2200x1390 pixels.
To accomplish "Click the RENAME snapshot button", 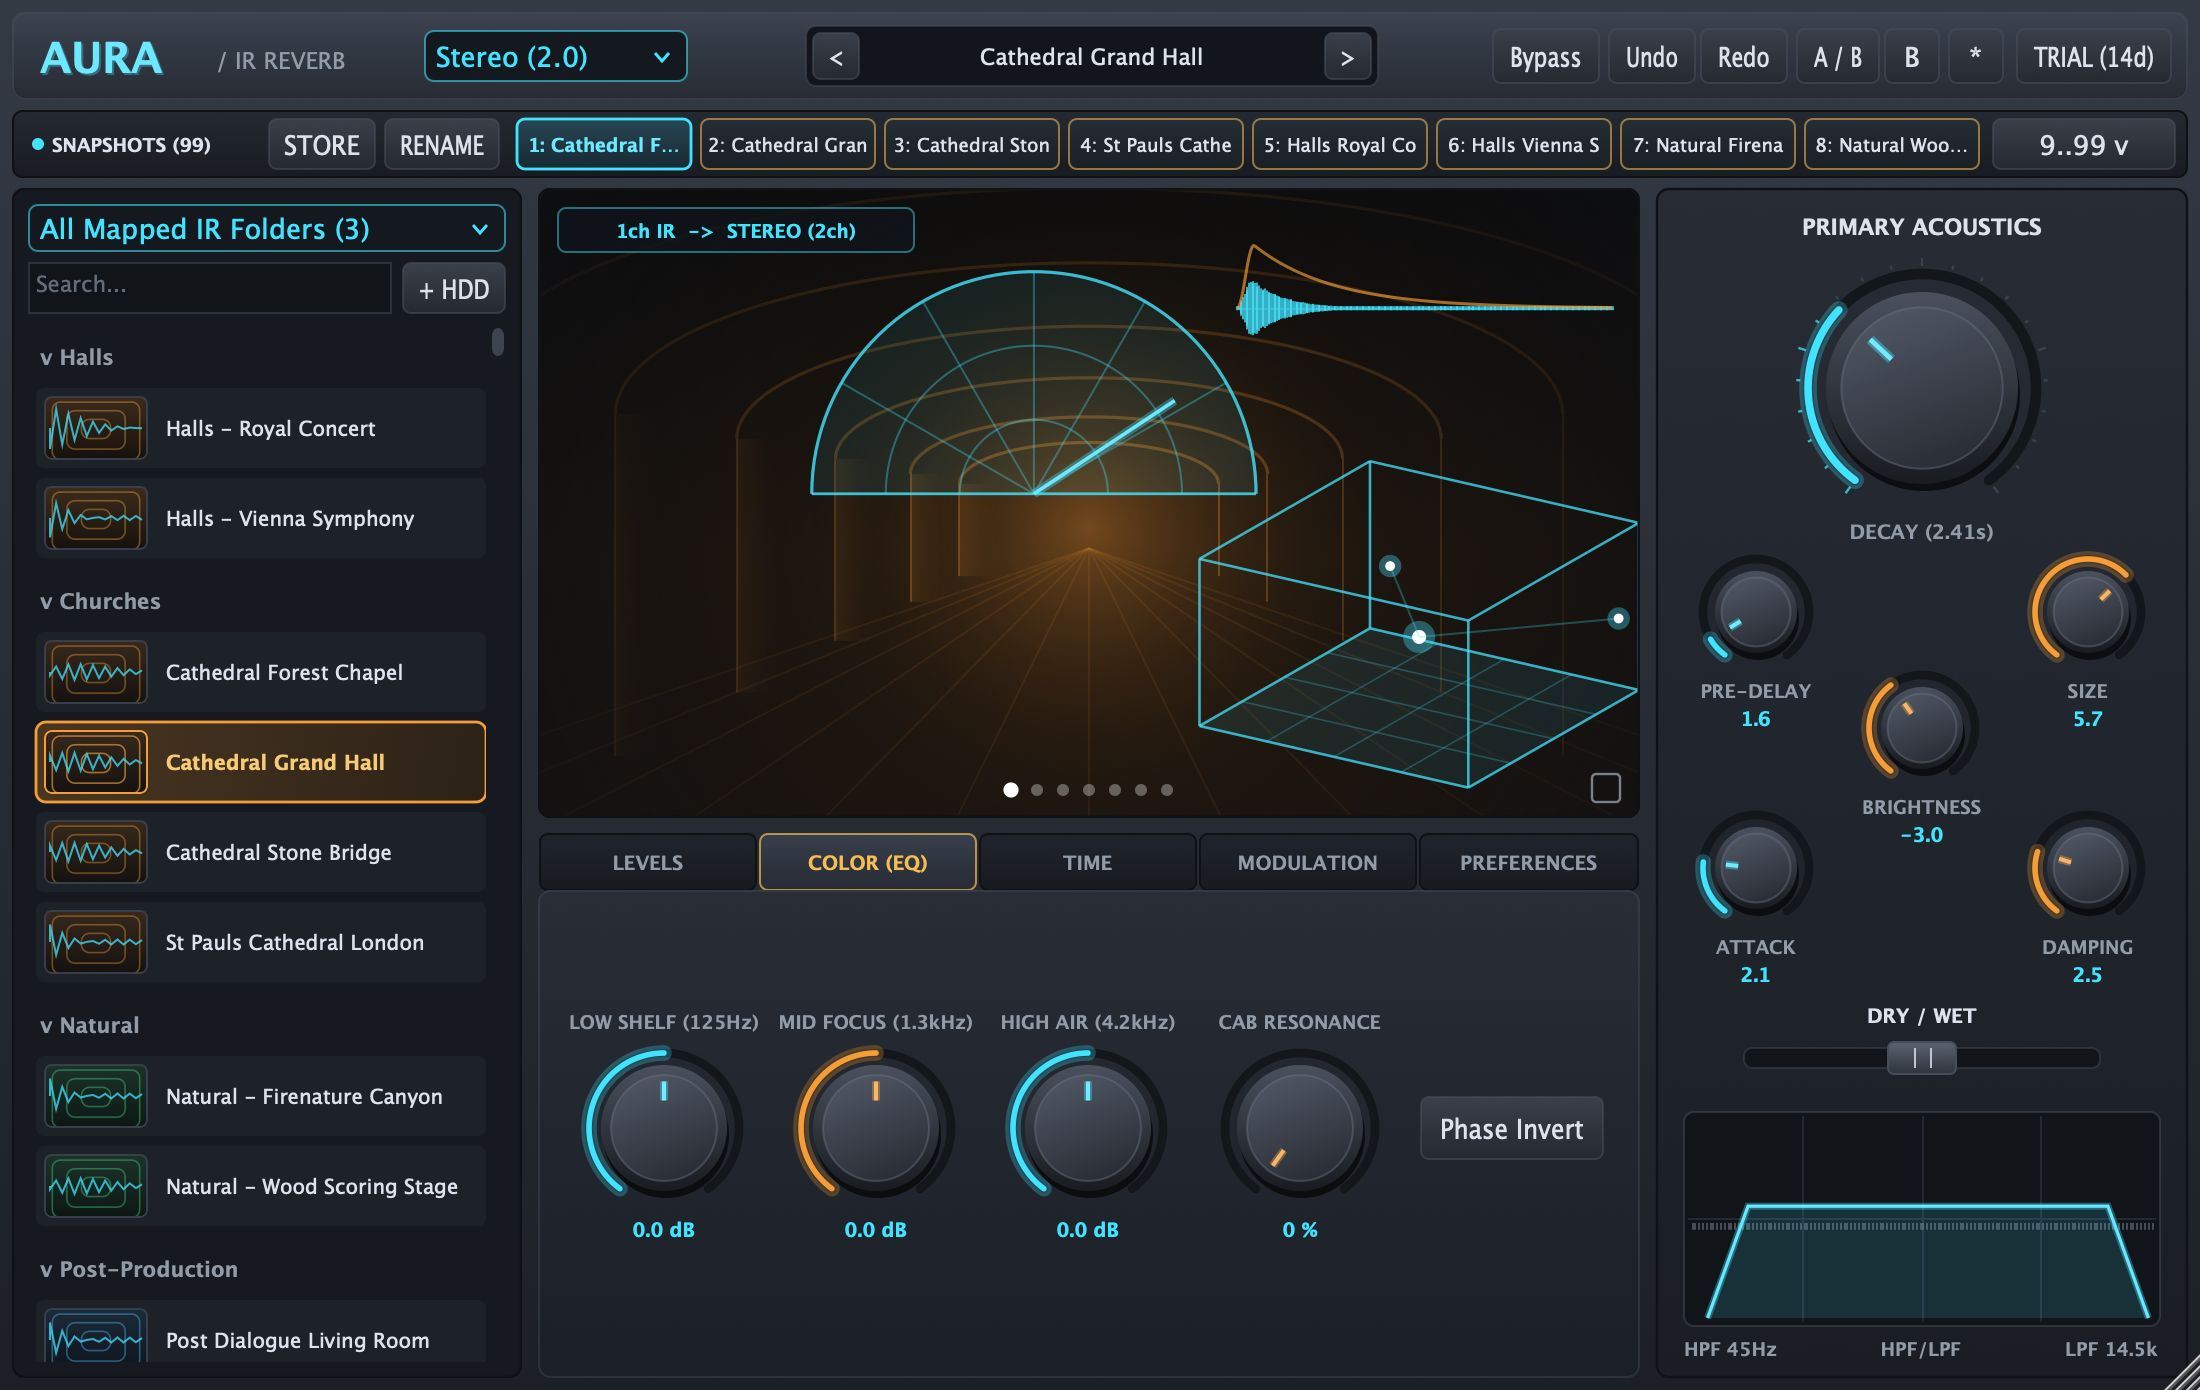I will [442, 145].
